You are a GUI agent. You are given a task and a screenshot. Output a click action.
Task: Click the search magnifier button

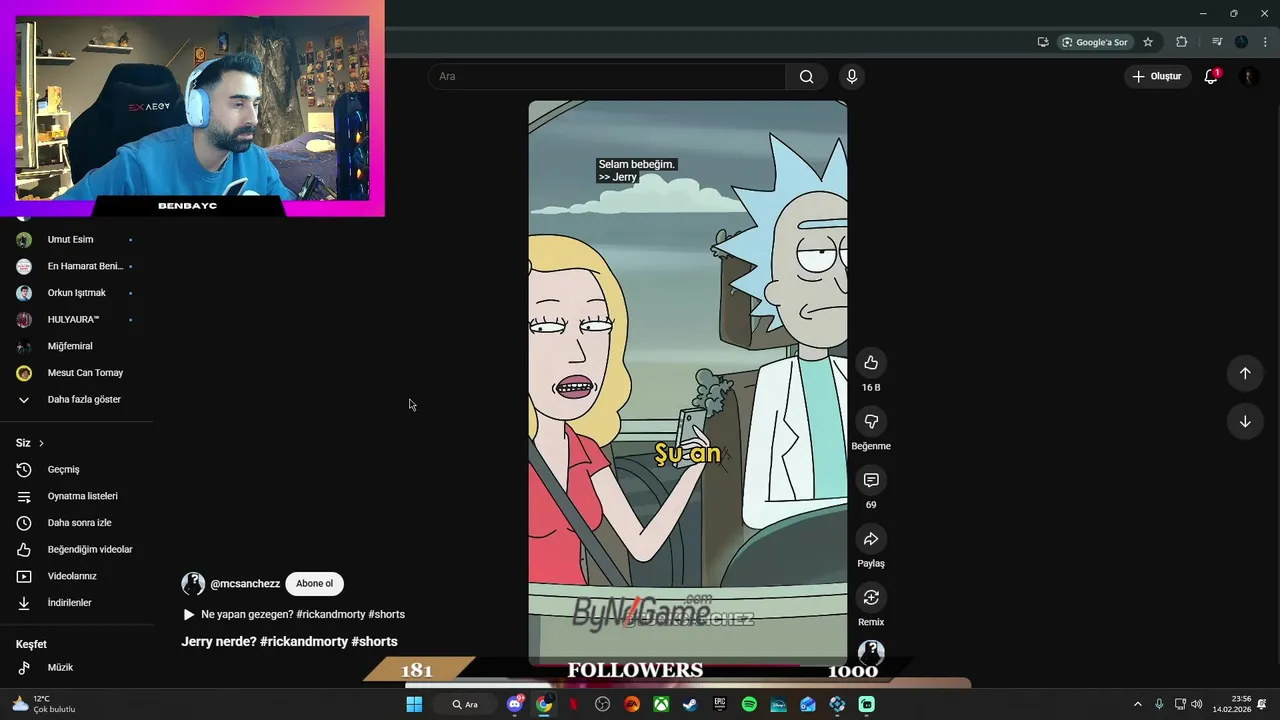(806, 77)
